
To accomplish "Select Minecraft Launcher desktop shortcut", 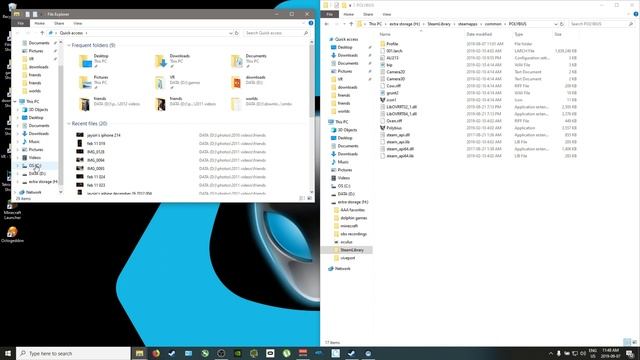I will pyautogui.click(x=12, y=210).
